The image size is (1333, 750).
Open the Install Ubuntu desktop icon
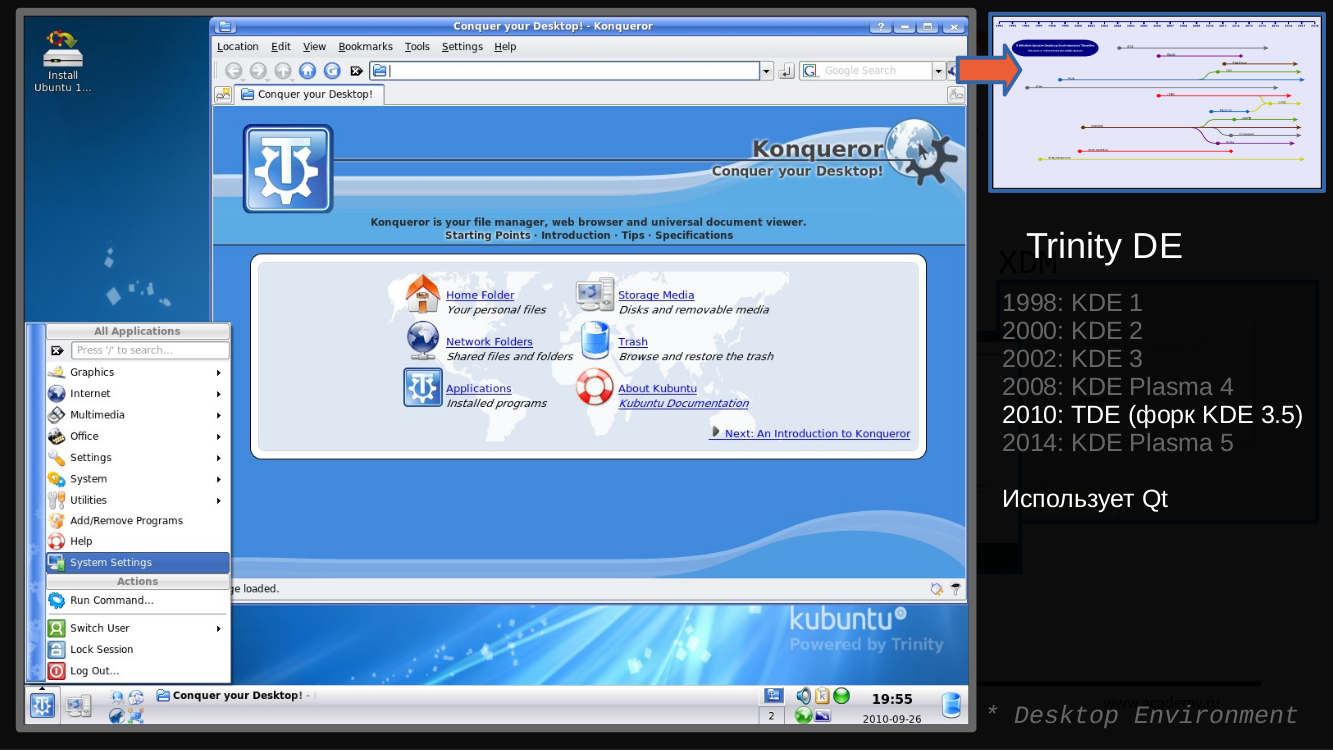63,61
